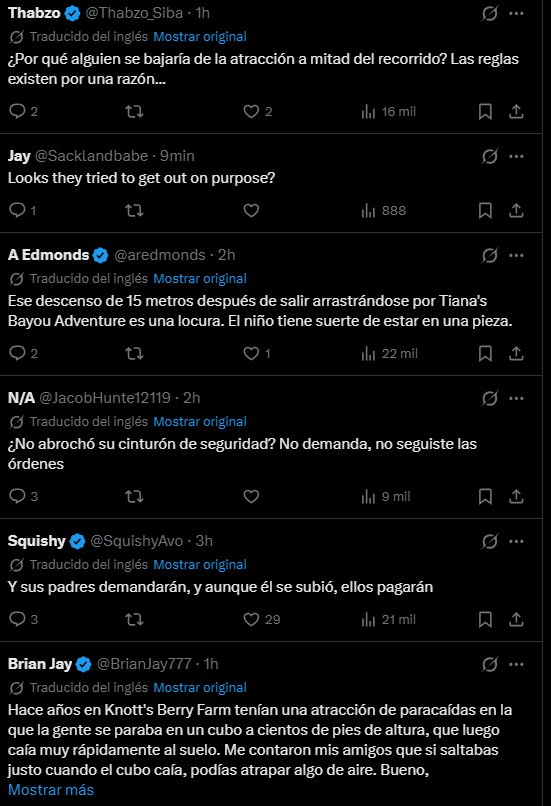Open @aredmonds profile handle

point(159,255)
